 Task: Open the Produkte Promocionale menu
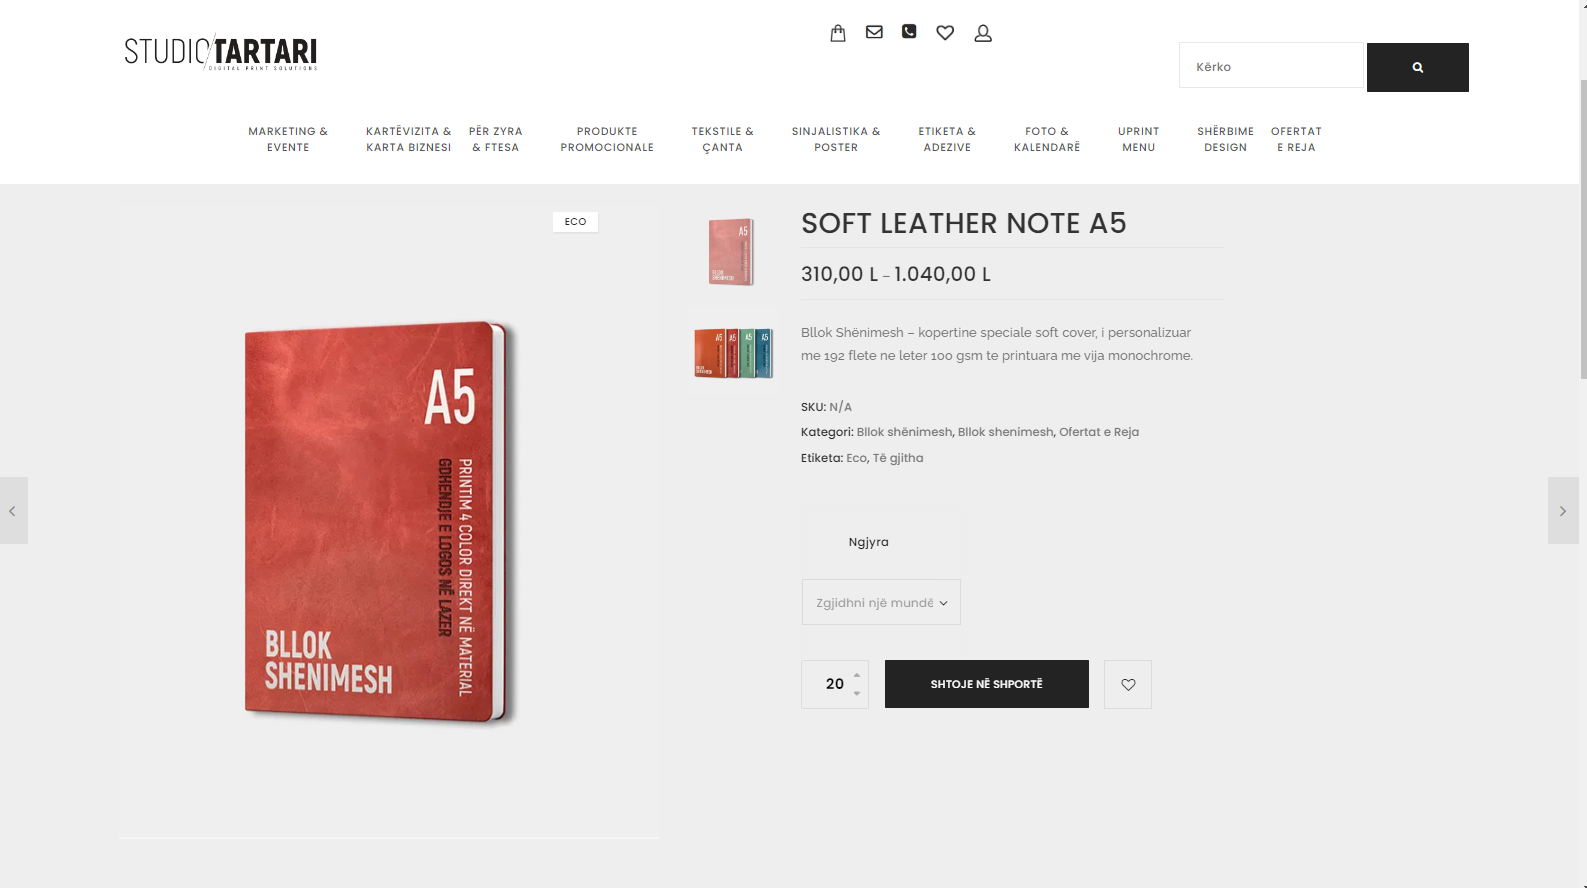pos(607,139)
